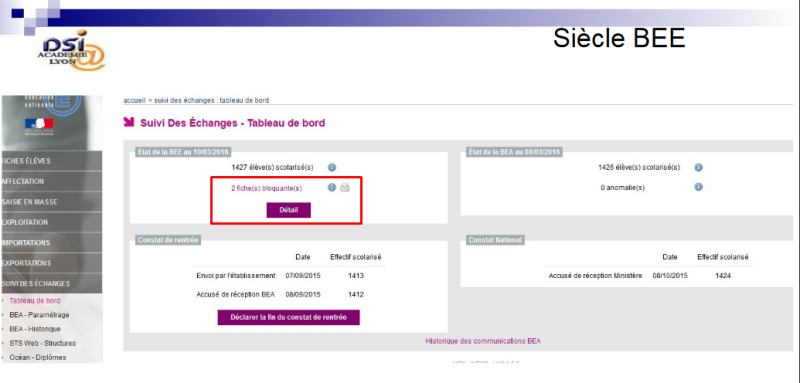Click info icon next to 1426 élève(s) scolarisé(s)

click(699, 167)
